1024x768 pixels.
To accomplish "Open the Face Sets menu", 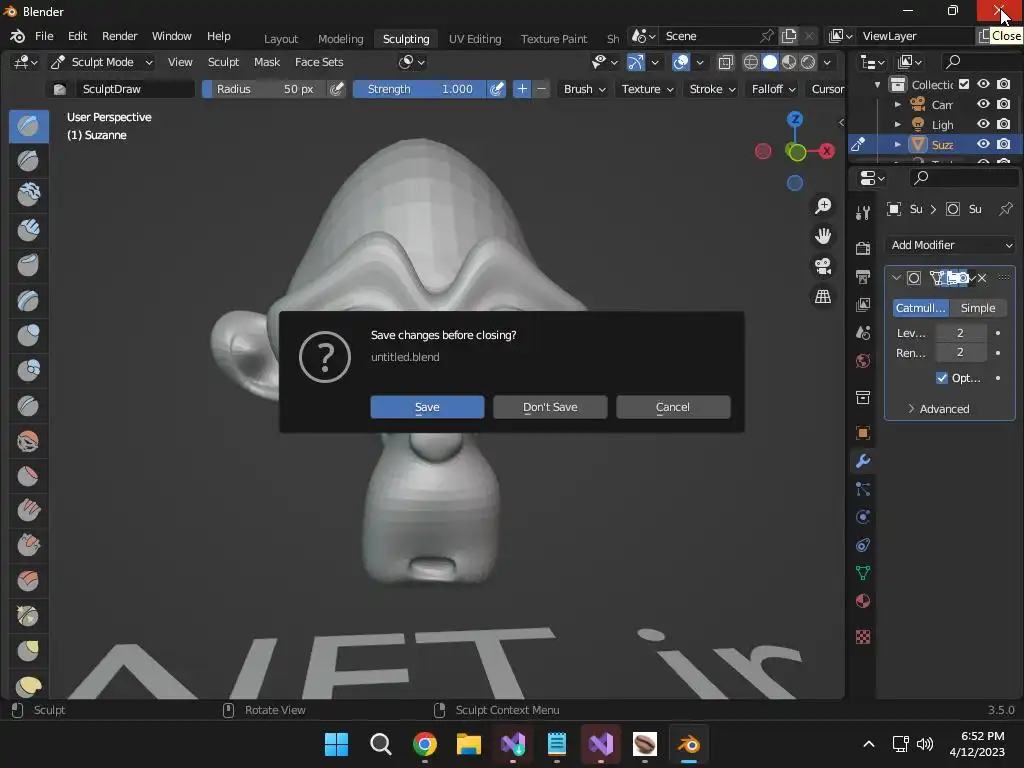I will (319, 62).
